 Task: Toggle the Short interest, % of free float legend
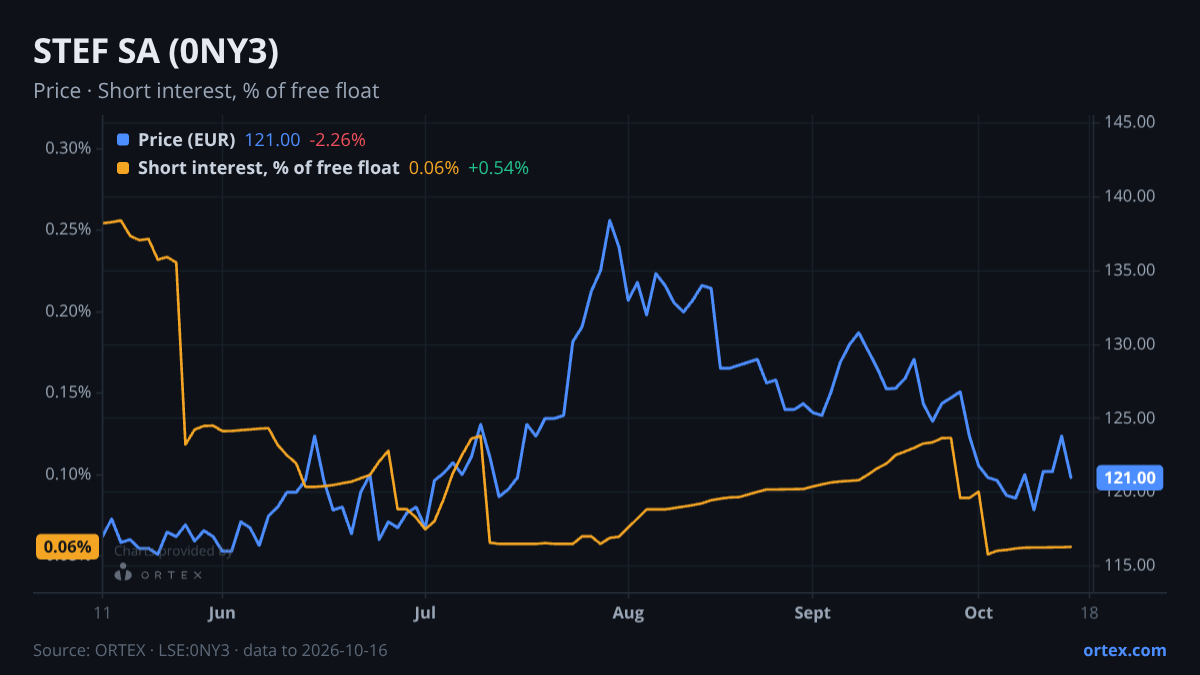click(x=268, y=168)
